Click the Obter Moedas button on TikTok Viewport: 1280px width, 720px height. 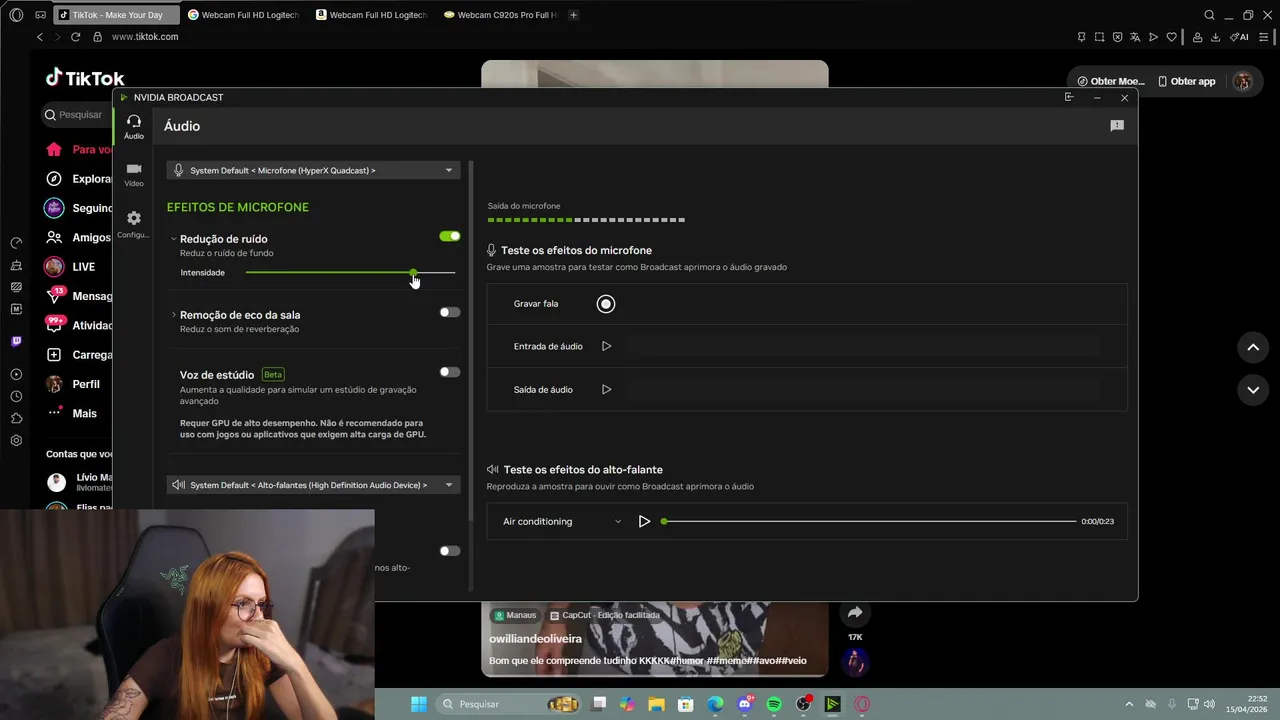pyautogui.click(x=1109, y=81)
